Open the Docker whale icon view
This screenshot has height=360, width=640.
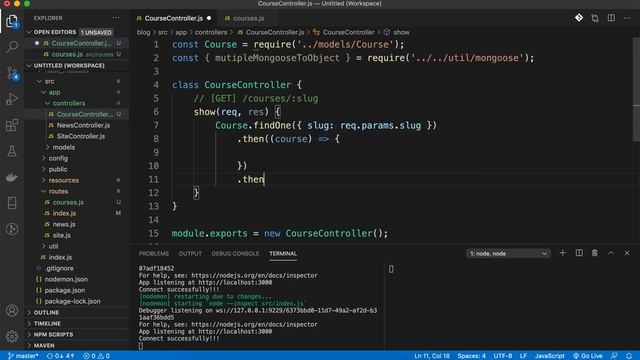(x=12, y=177)
